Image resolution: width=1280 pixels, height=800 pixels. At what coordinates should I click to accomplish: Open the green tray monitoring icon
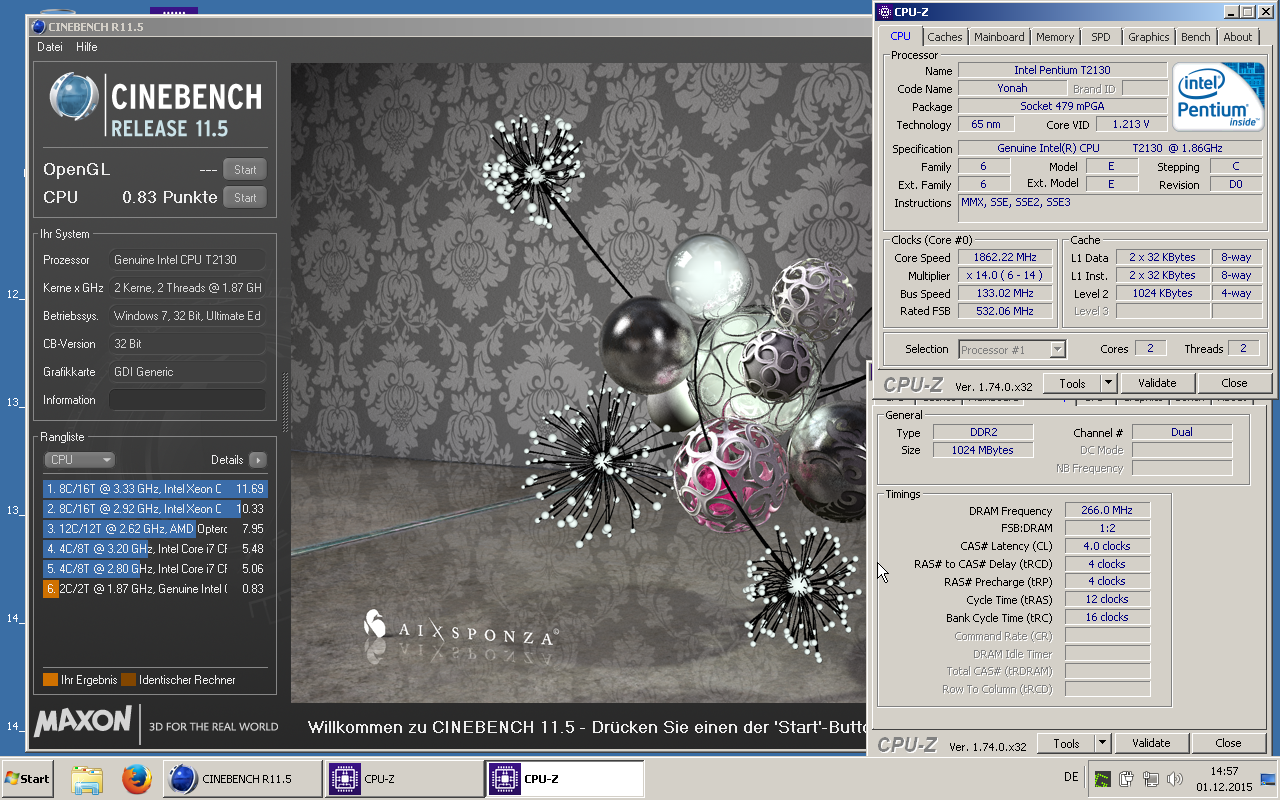1101,779
